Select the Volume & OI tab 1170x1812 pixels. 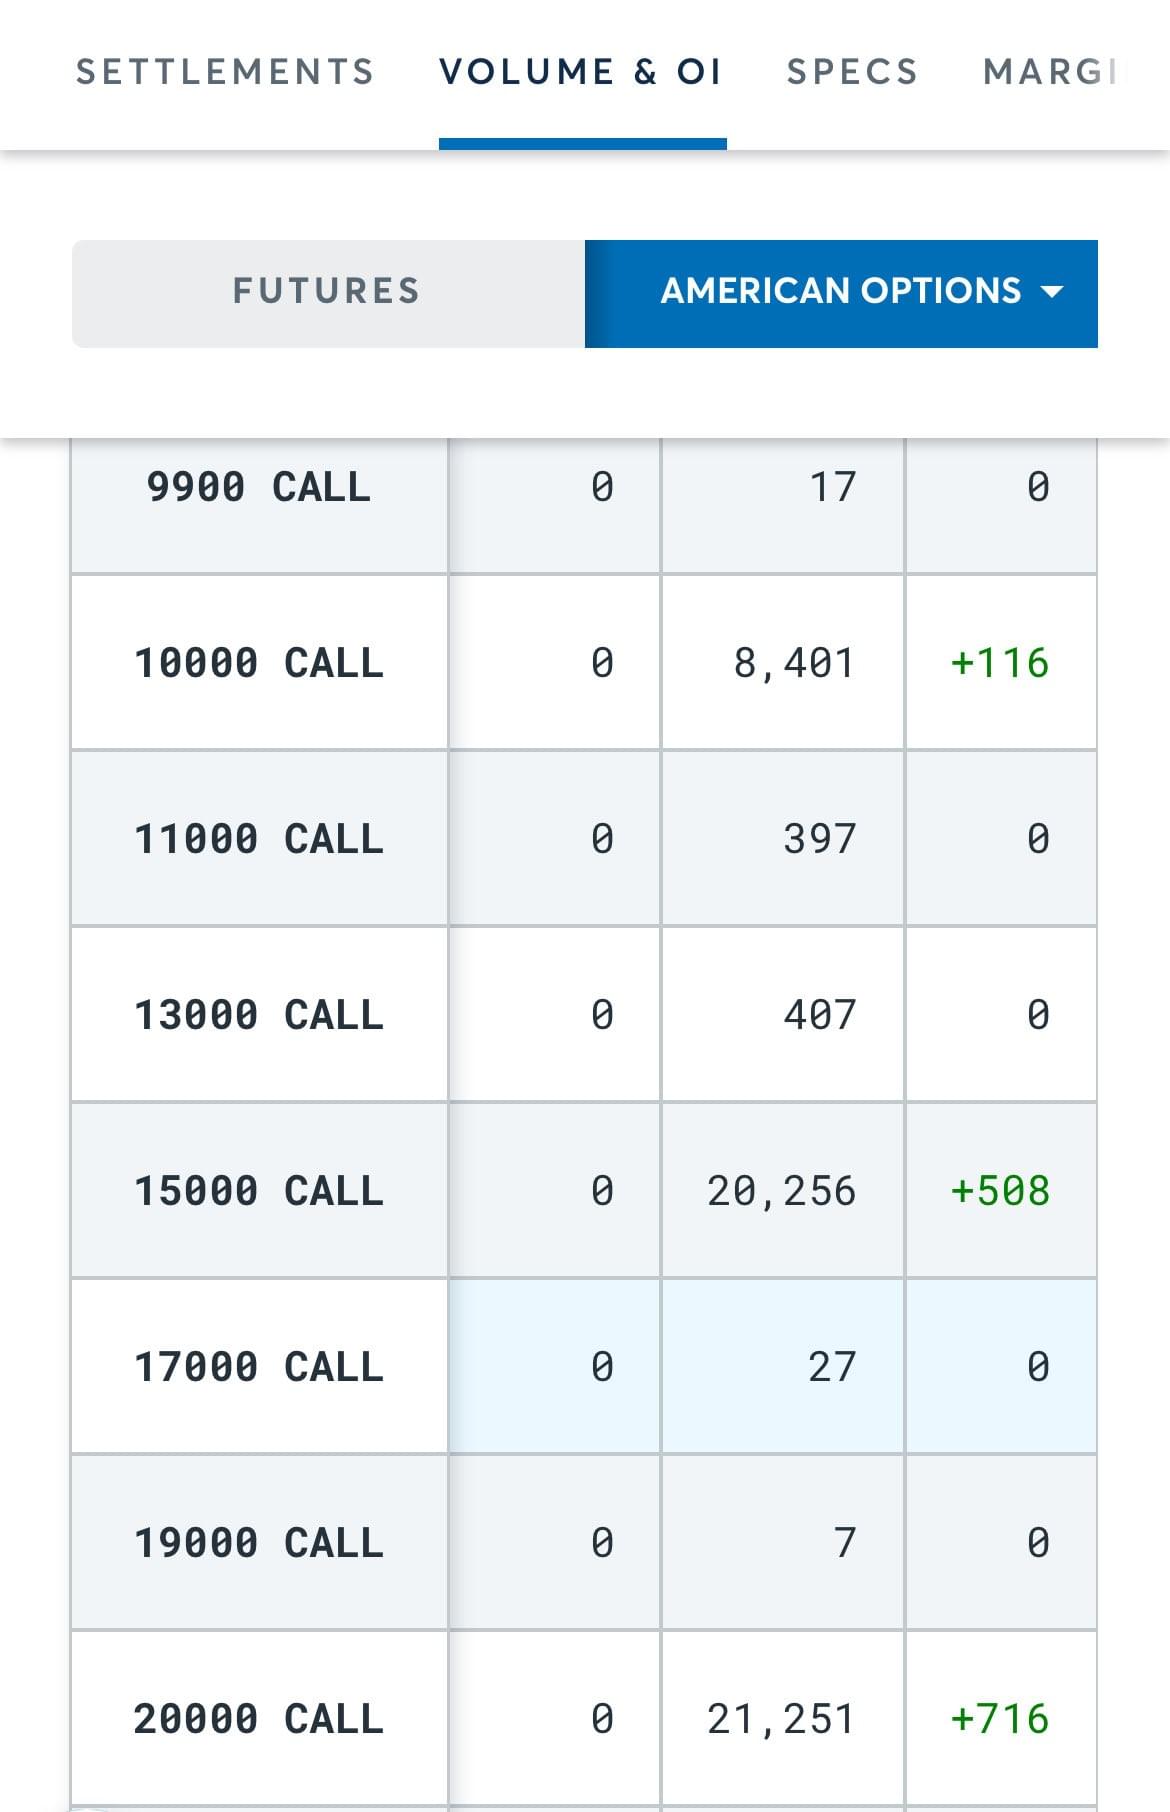click(x=581, y=72)
